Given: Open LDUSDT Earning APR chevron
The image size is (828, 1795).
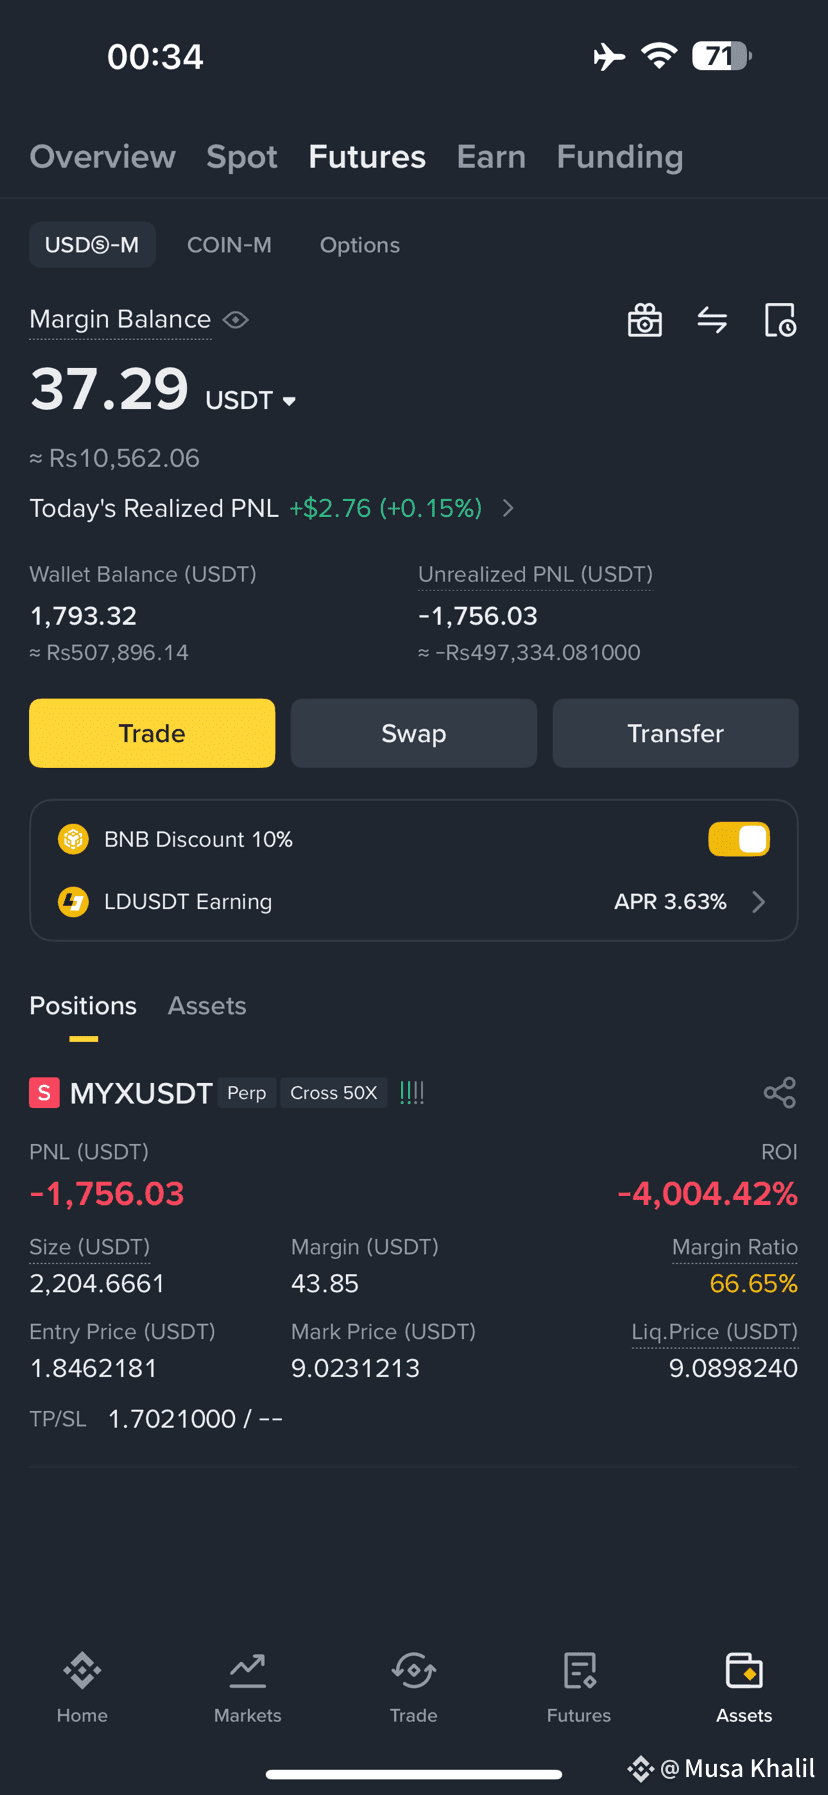Looking at the screenshot, I should point(759,902).
